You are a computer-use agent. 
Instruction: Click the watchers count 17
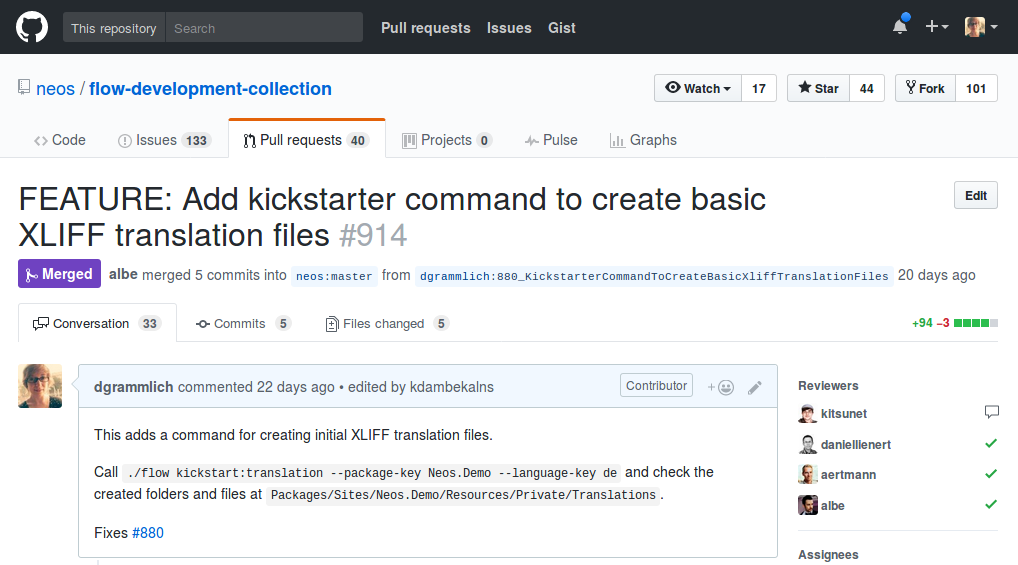coord(758,88)
